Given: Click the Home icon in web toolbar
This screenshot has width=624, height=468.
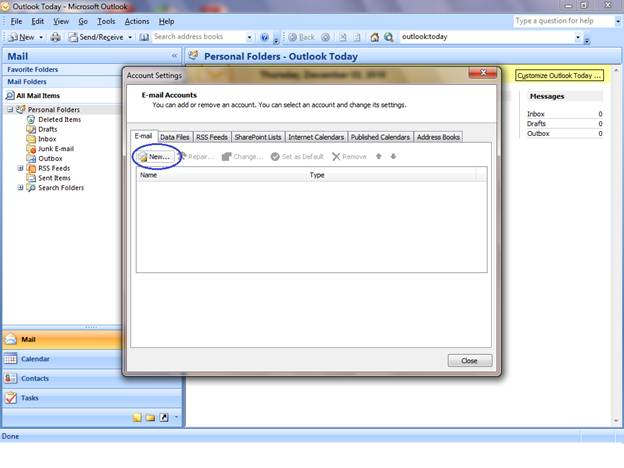Looking at the screenshot, I should click(x=374, y=37).
